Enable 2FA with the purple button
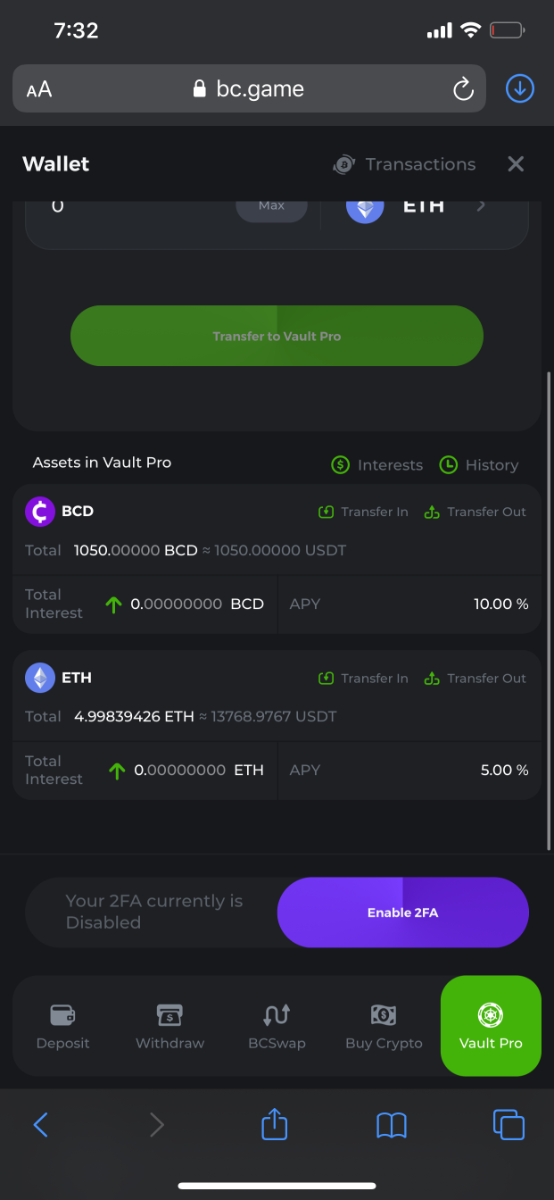554x1200 pixels. (403, 912)
